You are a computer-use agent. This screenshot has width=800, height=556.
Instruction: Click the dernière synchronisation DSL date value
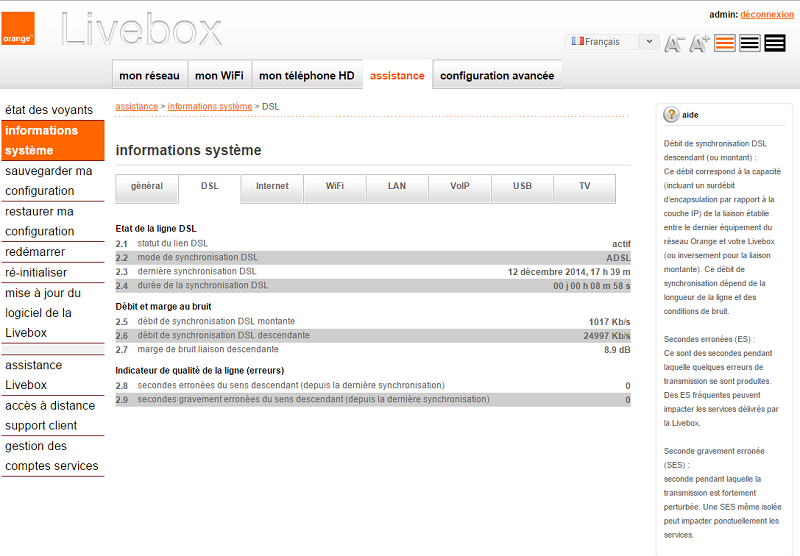[569, 272]
